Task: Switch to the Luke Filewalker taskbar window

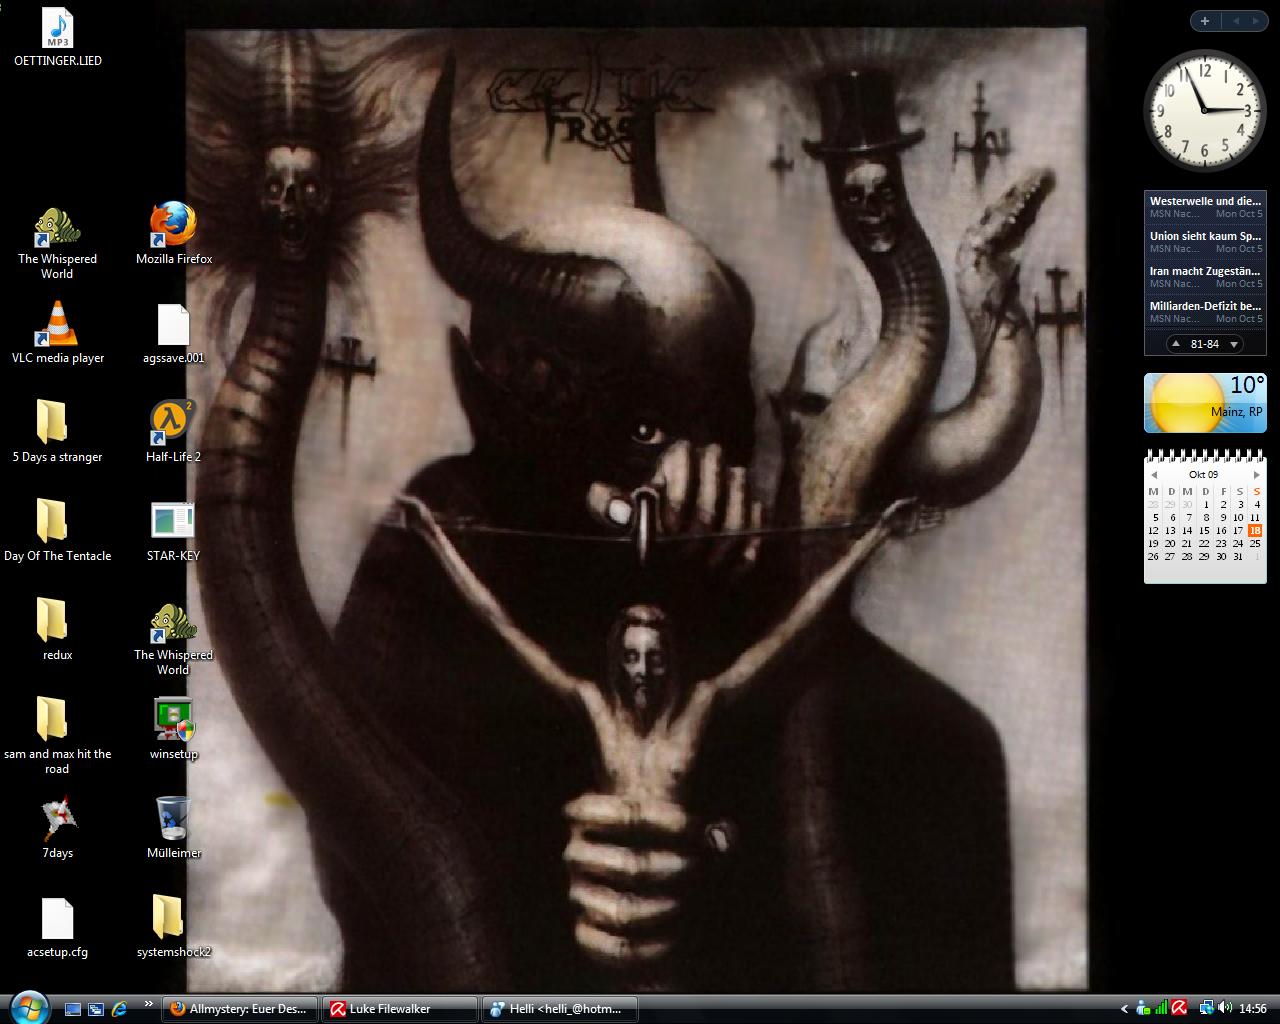Action: click(x=400, y=1009)
